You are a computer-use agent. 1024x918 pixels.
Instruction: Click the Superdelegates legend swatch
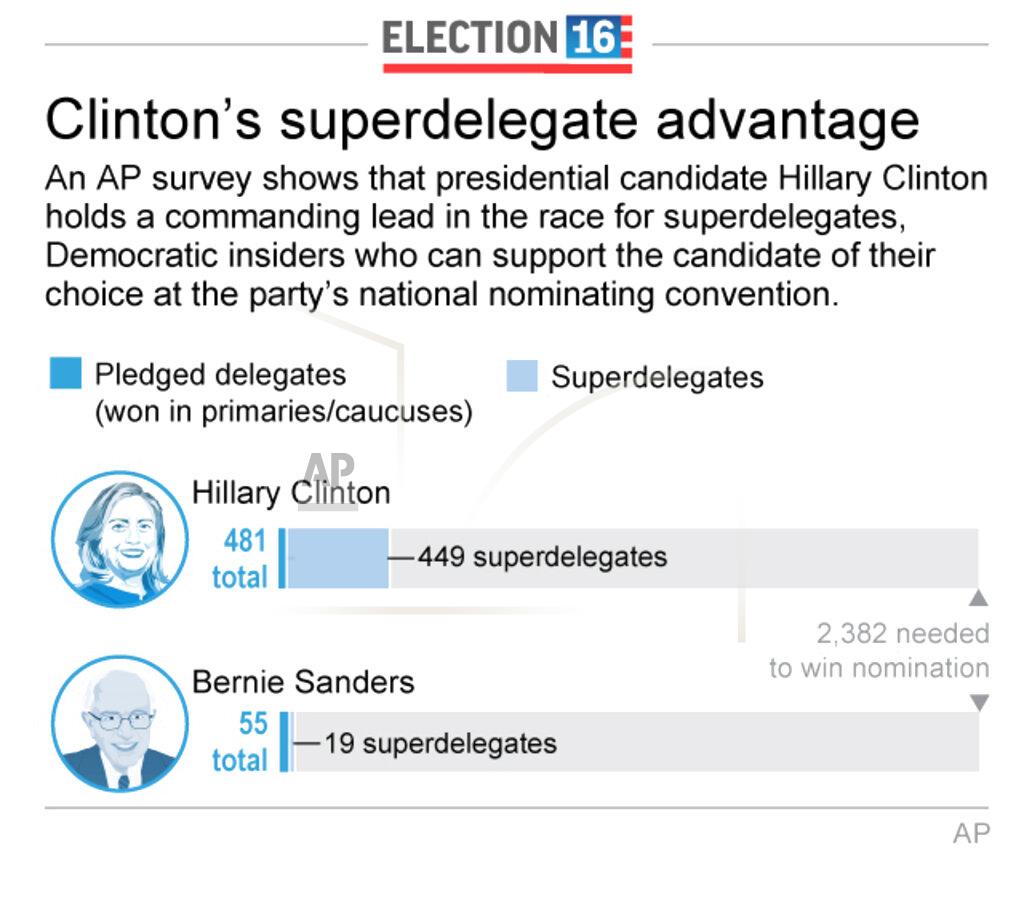[x=522, y=375]
